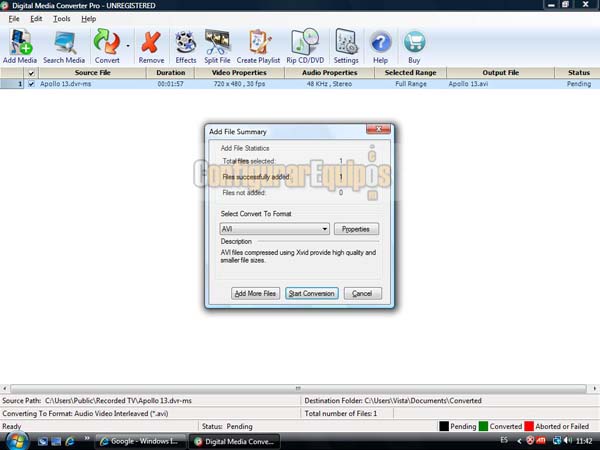Click the black Pending color legend swatch
The image size is (600, 450).
pyautogui.click(x=444, y=426)
